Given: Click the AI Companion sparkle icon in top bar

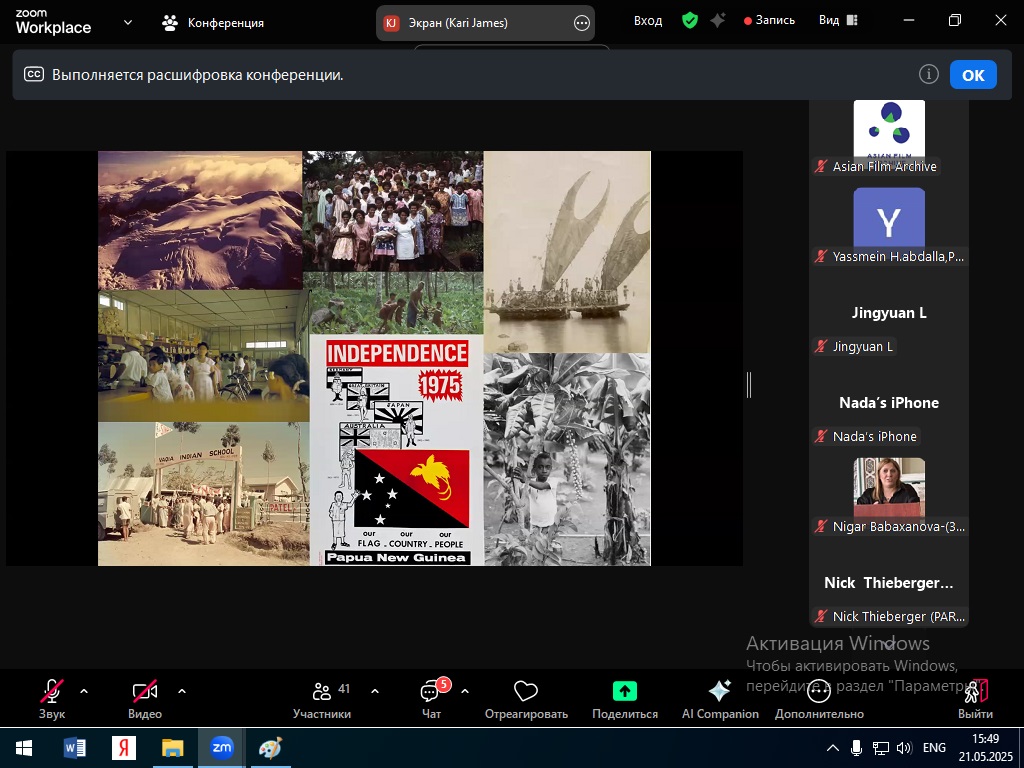Looking at the screenshot, I should point(718,21).
